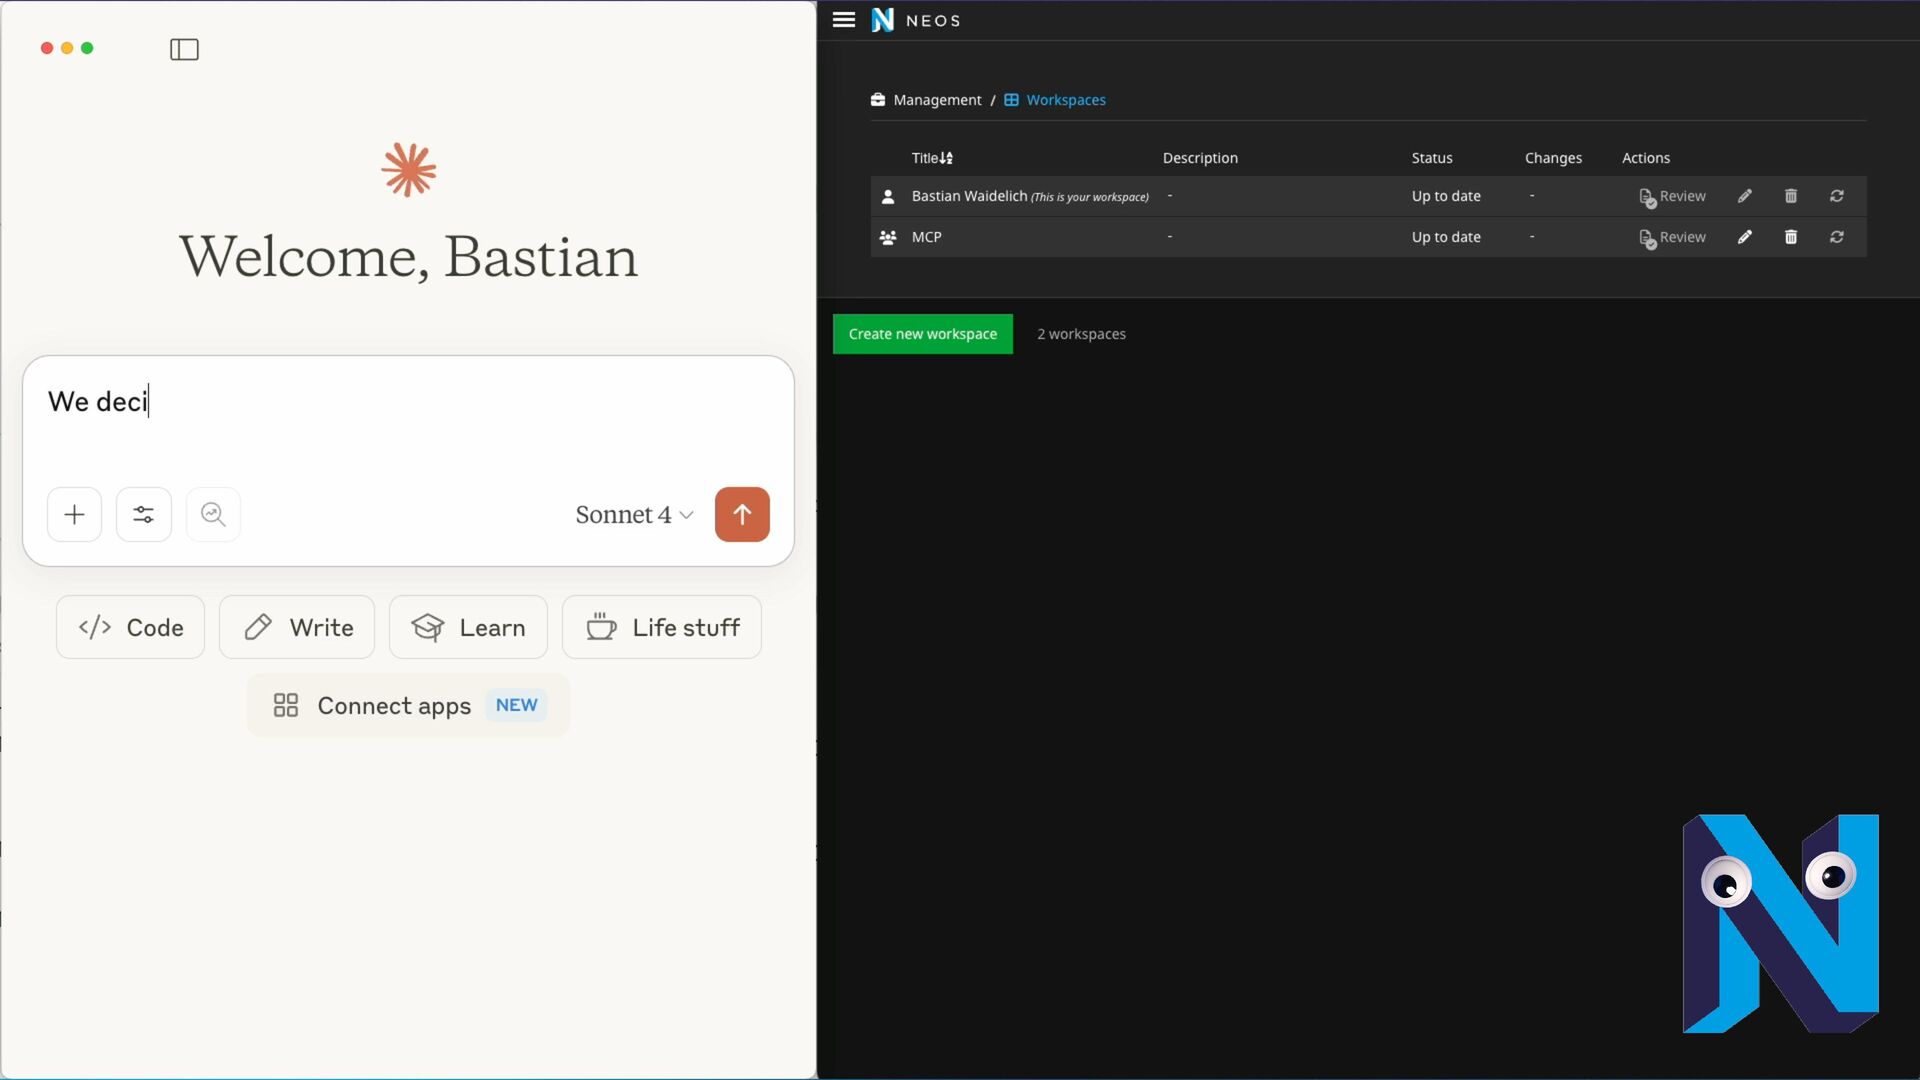Sort workspaces by the Title column

tap(932, 158)
